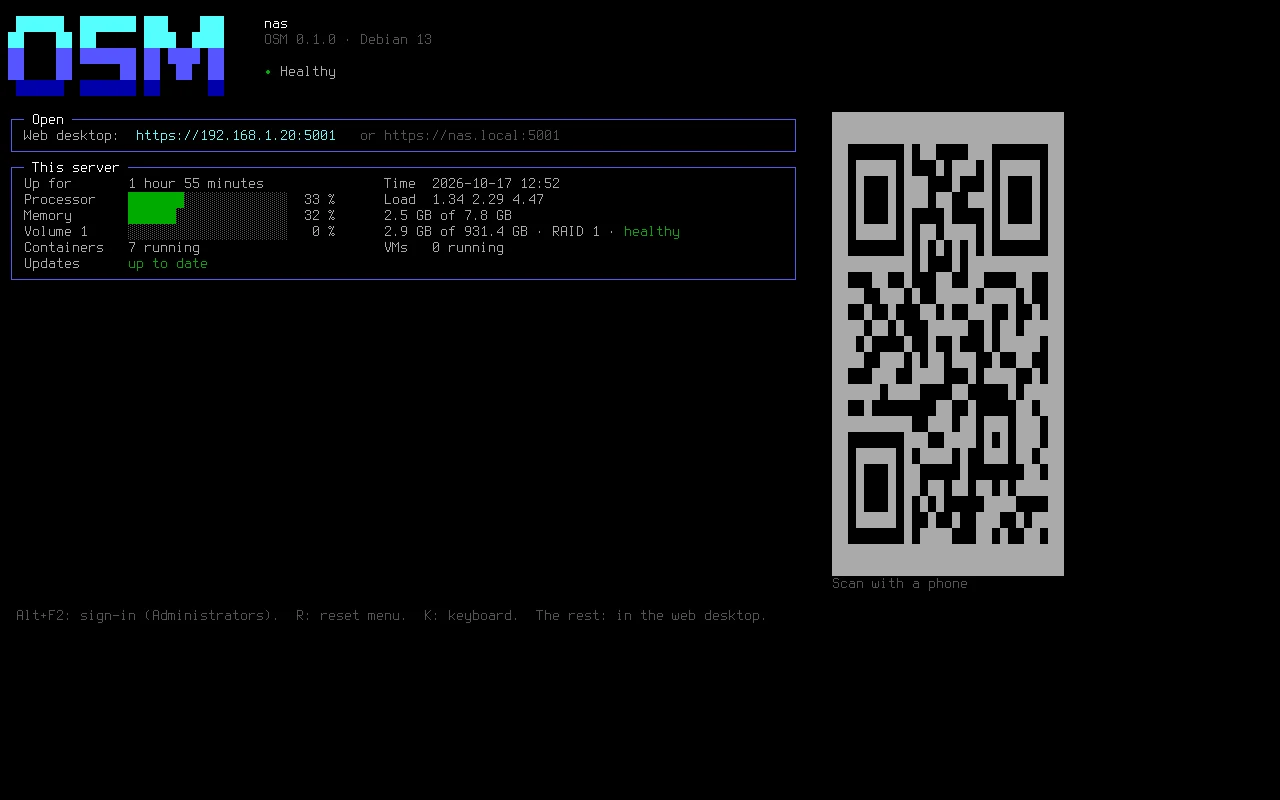Image resolution: width=1280 pixels, height=800 pixels.
Task: Open the https://nas.local:5001 link
Action: pyautogui.click(x=472, y=136)
